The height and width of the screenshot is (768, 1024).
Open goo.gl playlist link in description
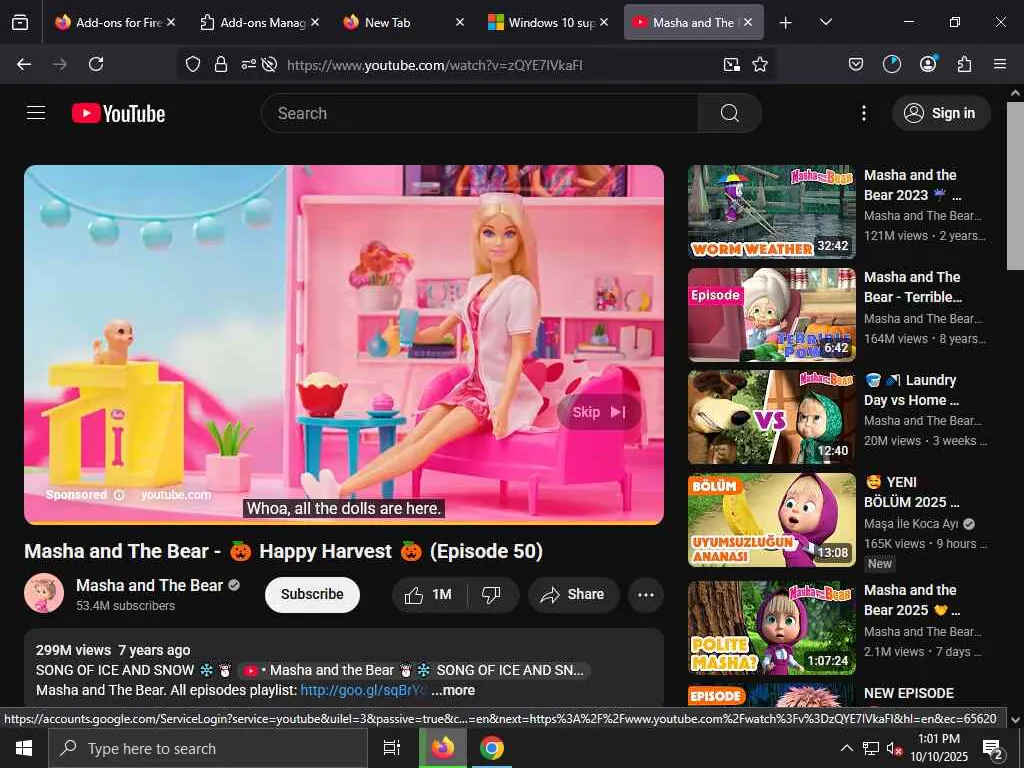click(x=363, y=690)
